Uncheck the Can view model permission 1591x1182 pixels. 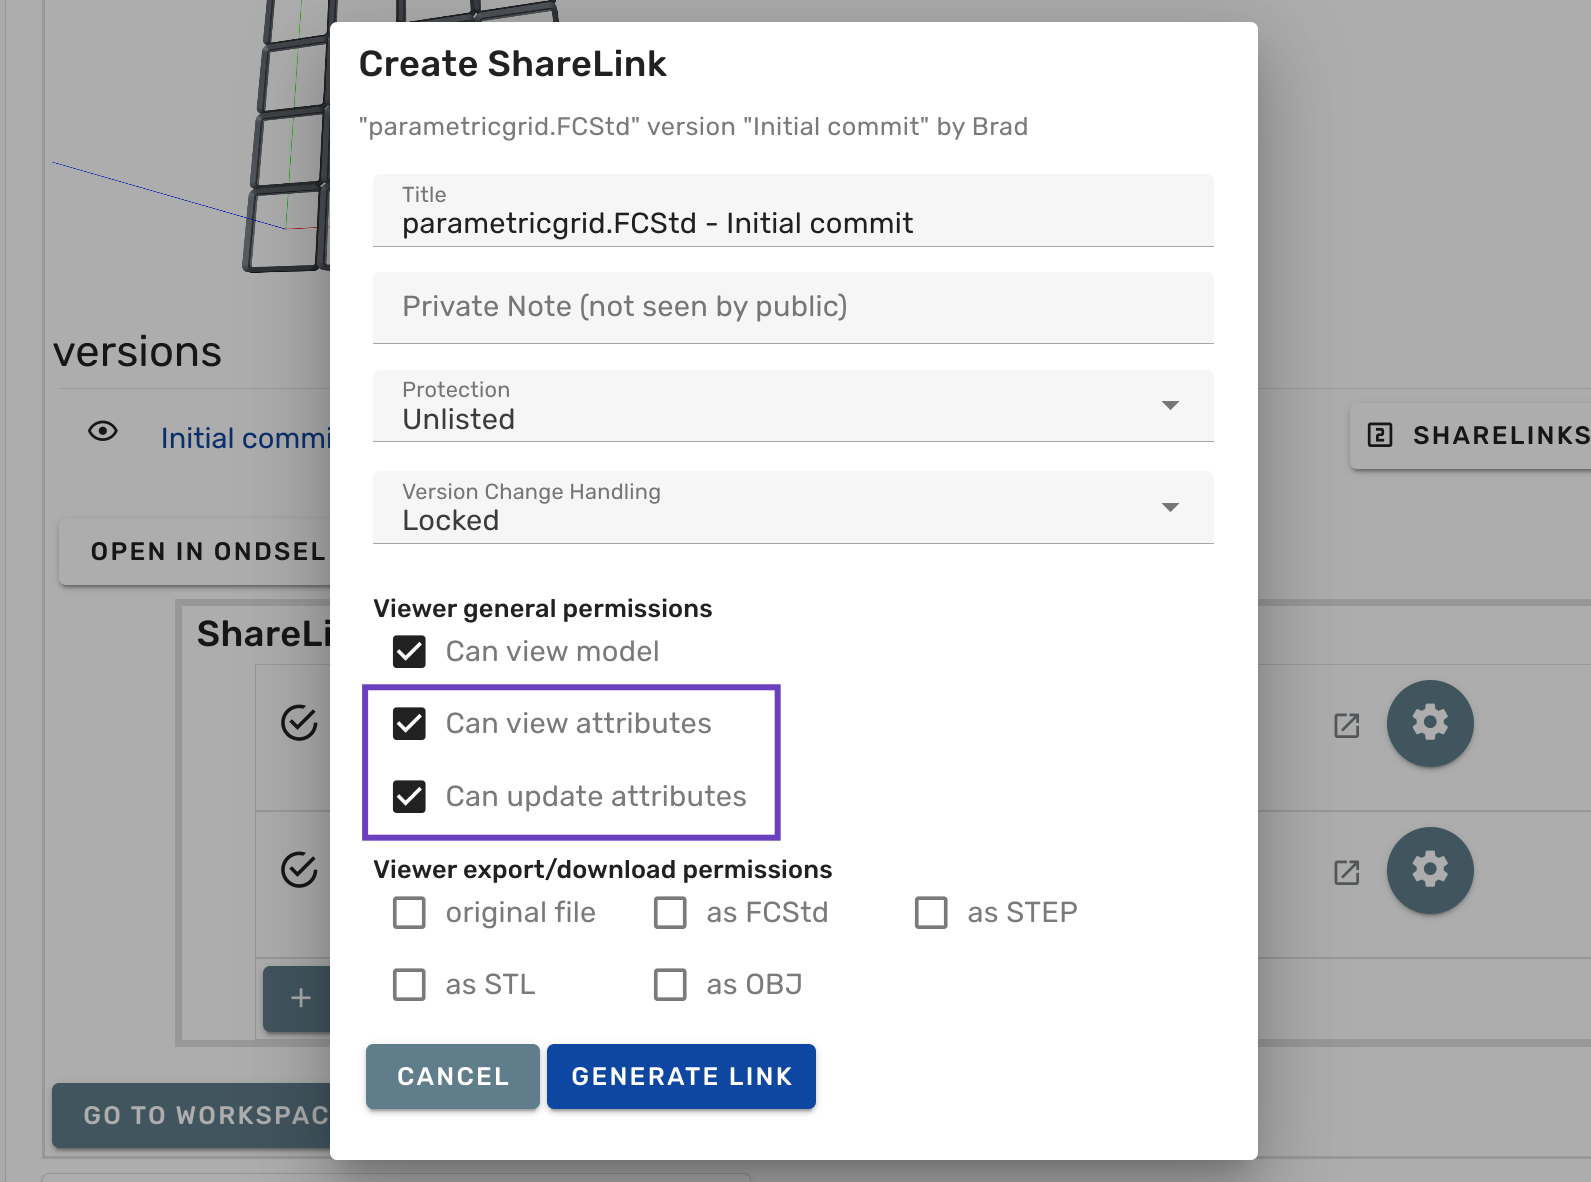(x=409, y=651)
